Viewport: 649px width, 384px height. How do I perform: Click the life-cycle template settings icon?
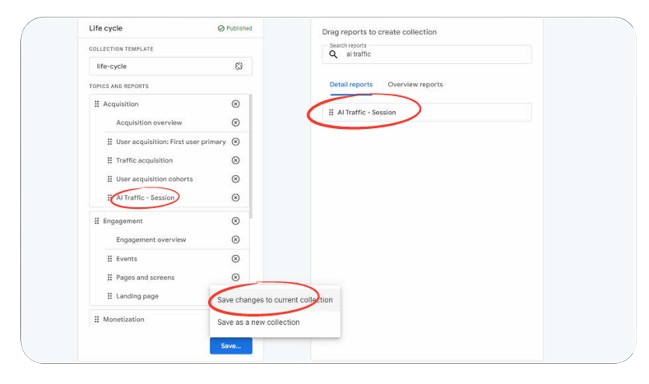coord(239,66)
